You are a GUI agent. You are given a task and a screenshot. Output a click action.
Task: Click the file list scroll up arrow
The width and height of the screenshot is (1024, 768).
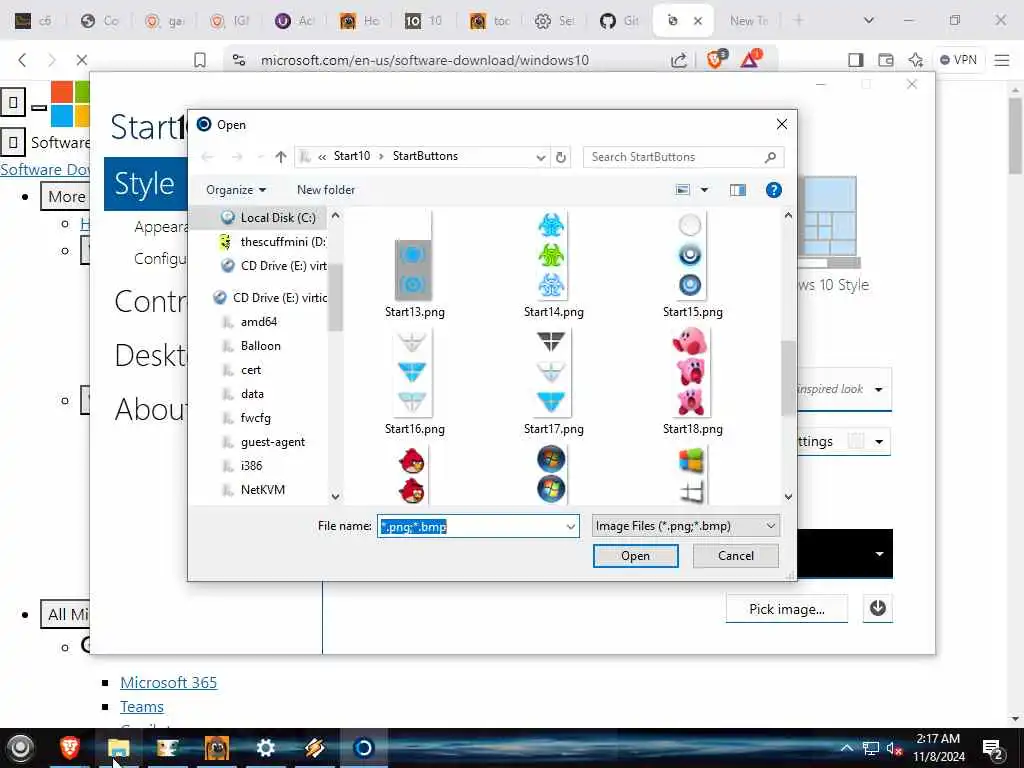pyautogui.click(x=788, y=215)
